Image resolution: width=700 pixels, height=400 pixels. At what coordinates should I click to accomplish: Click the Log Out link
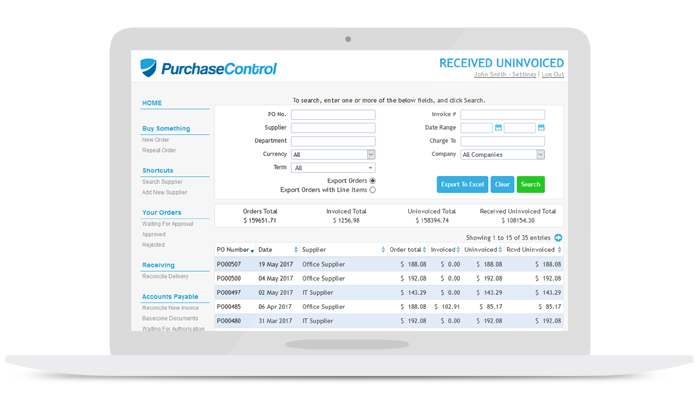pos(553,74)
